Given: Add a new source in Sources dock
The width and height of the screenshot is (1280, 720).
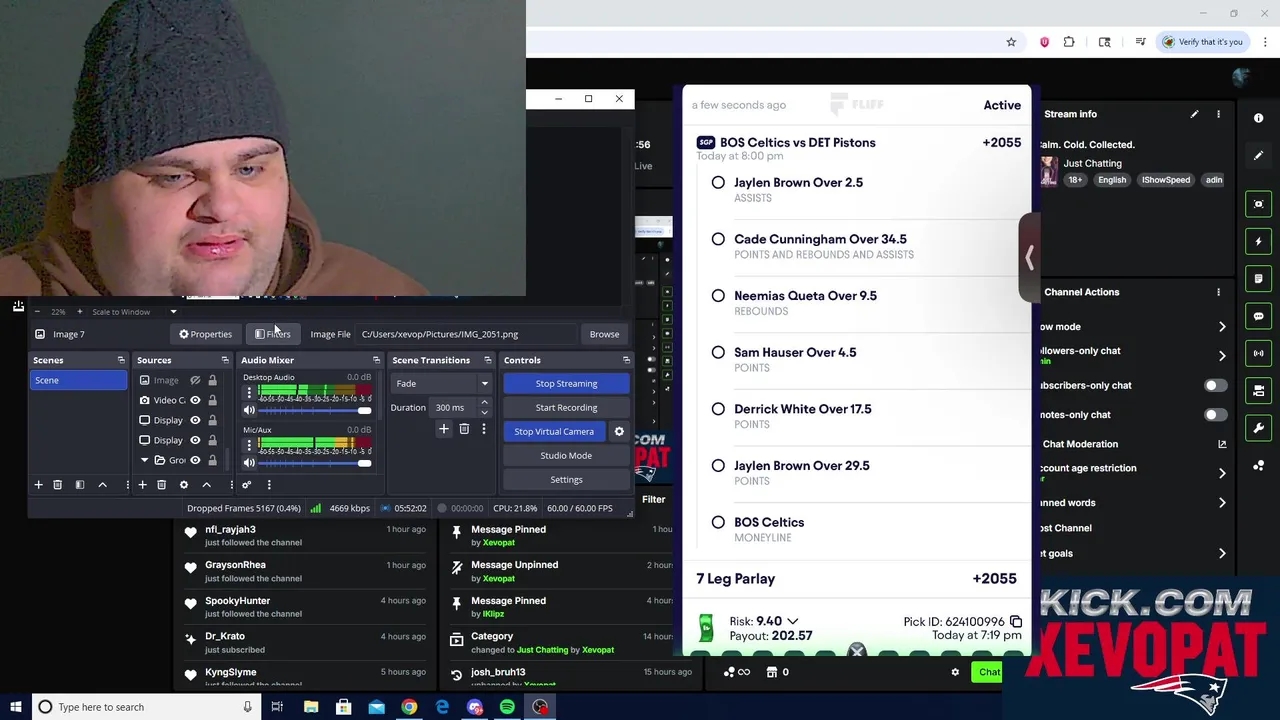Looking at the screenshot, I should click(x=142, y=485).
